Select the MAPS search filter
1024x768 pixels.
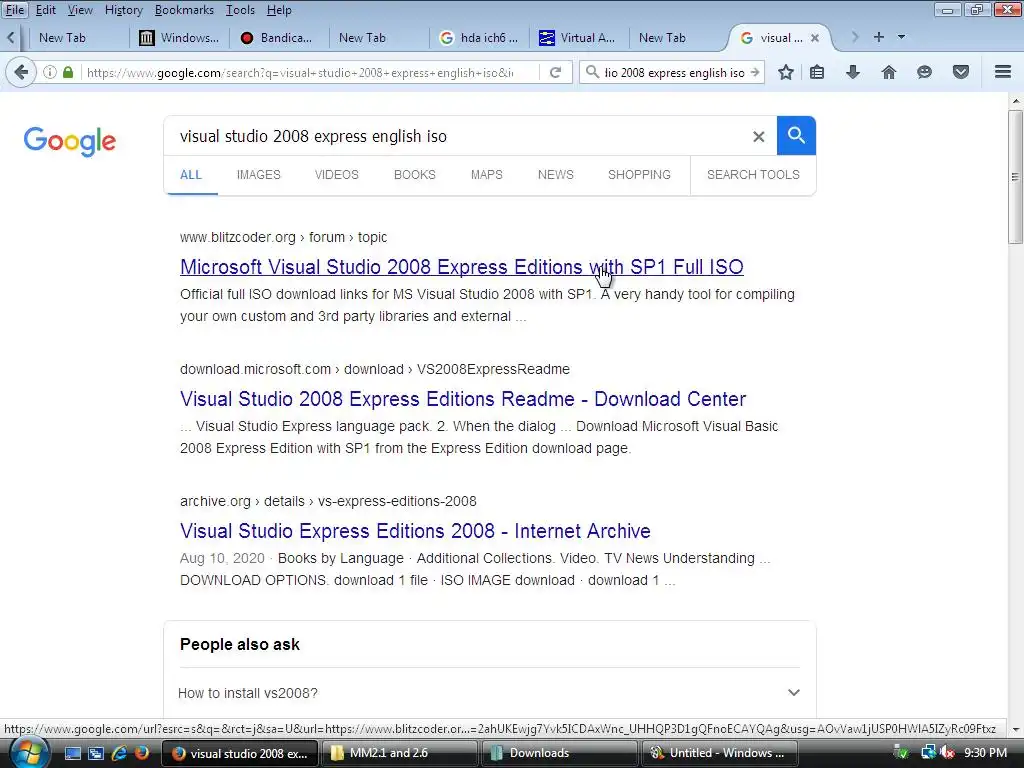(x=487, y=174)
